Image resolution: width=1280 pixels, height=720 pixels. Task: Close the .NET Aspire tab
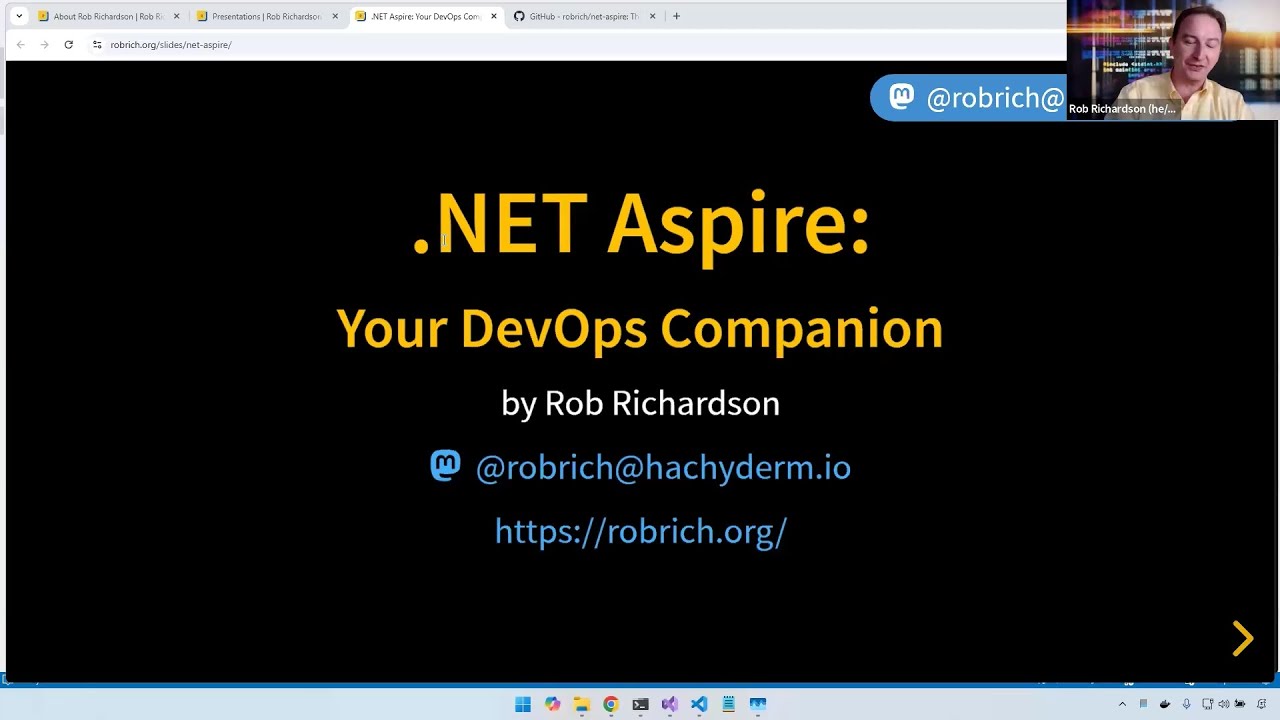pos(493,16)
